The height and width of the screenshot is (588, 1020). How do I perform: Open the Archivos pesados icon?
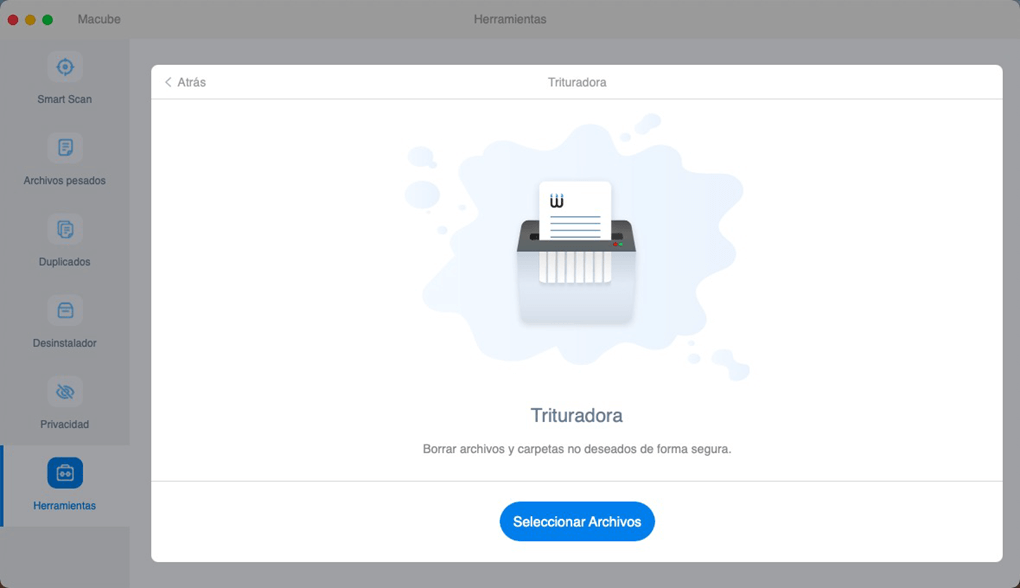pos(64,148)
